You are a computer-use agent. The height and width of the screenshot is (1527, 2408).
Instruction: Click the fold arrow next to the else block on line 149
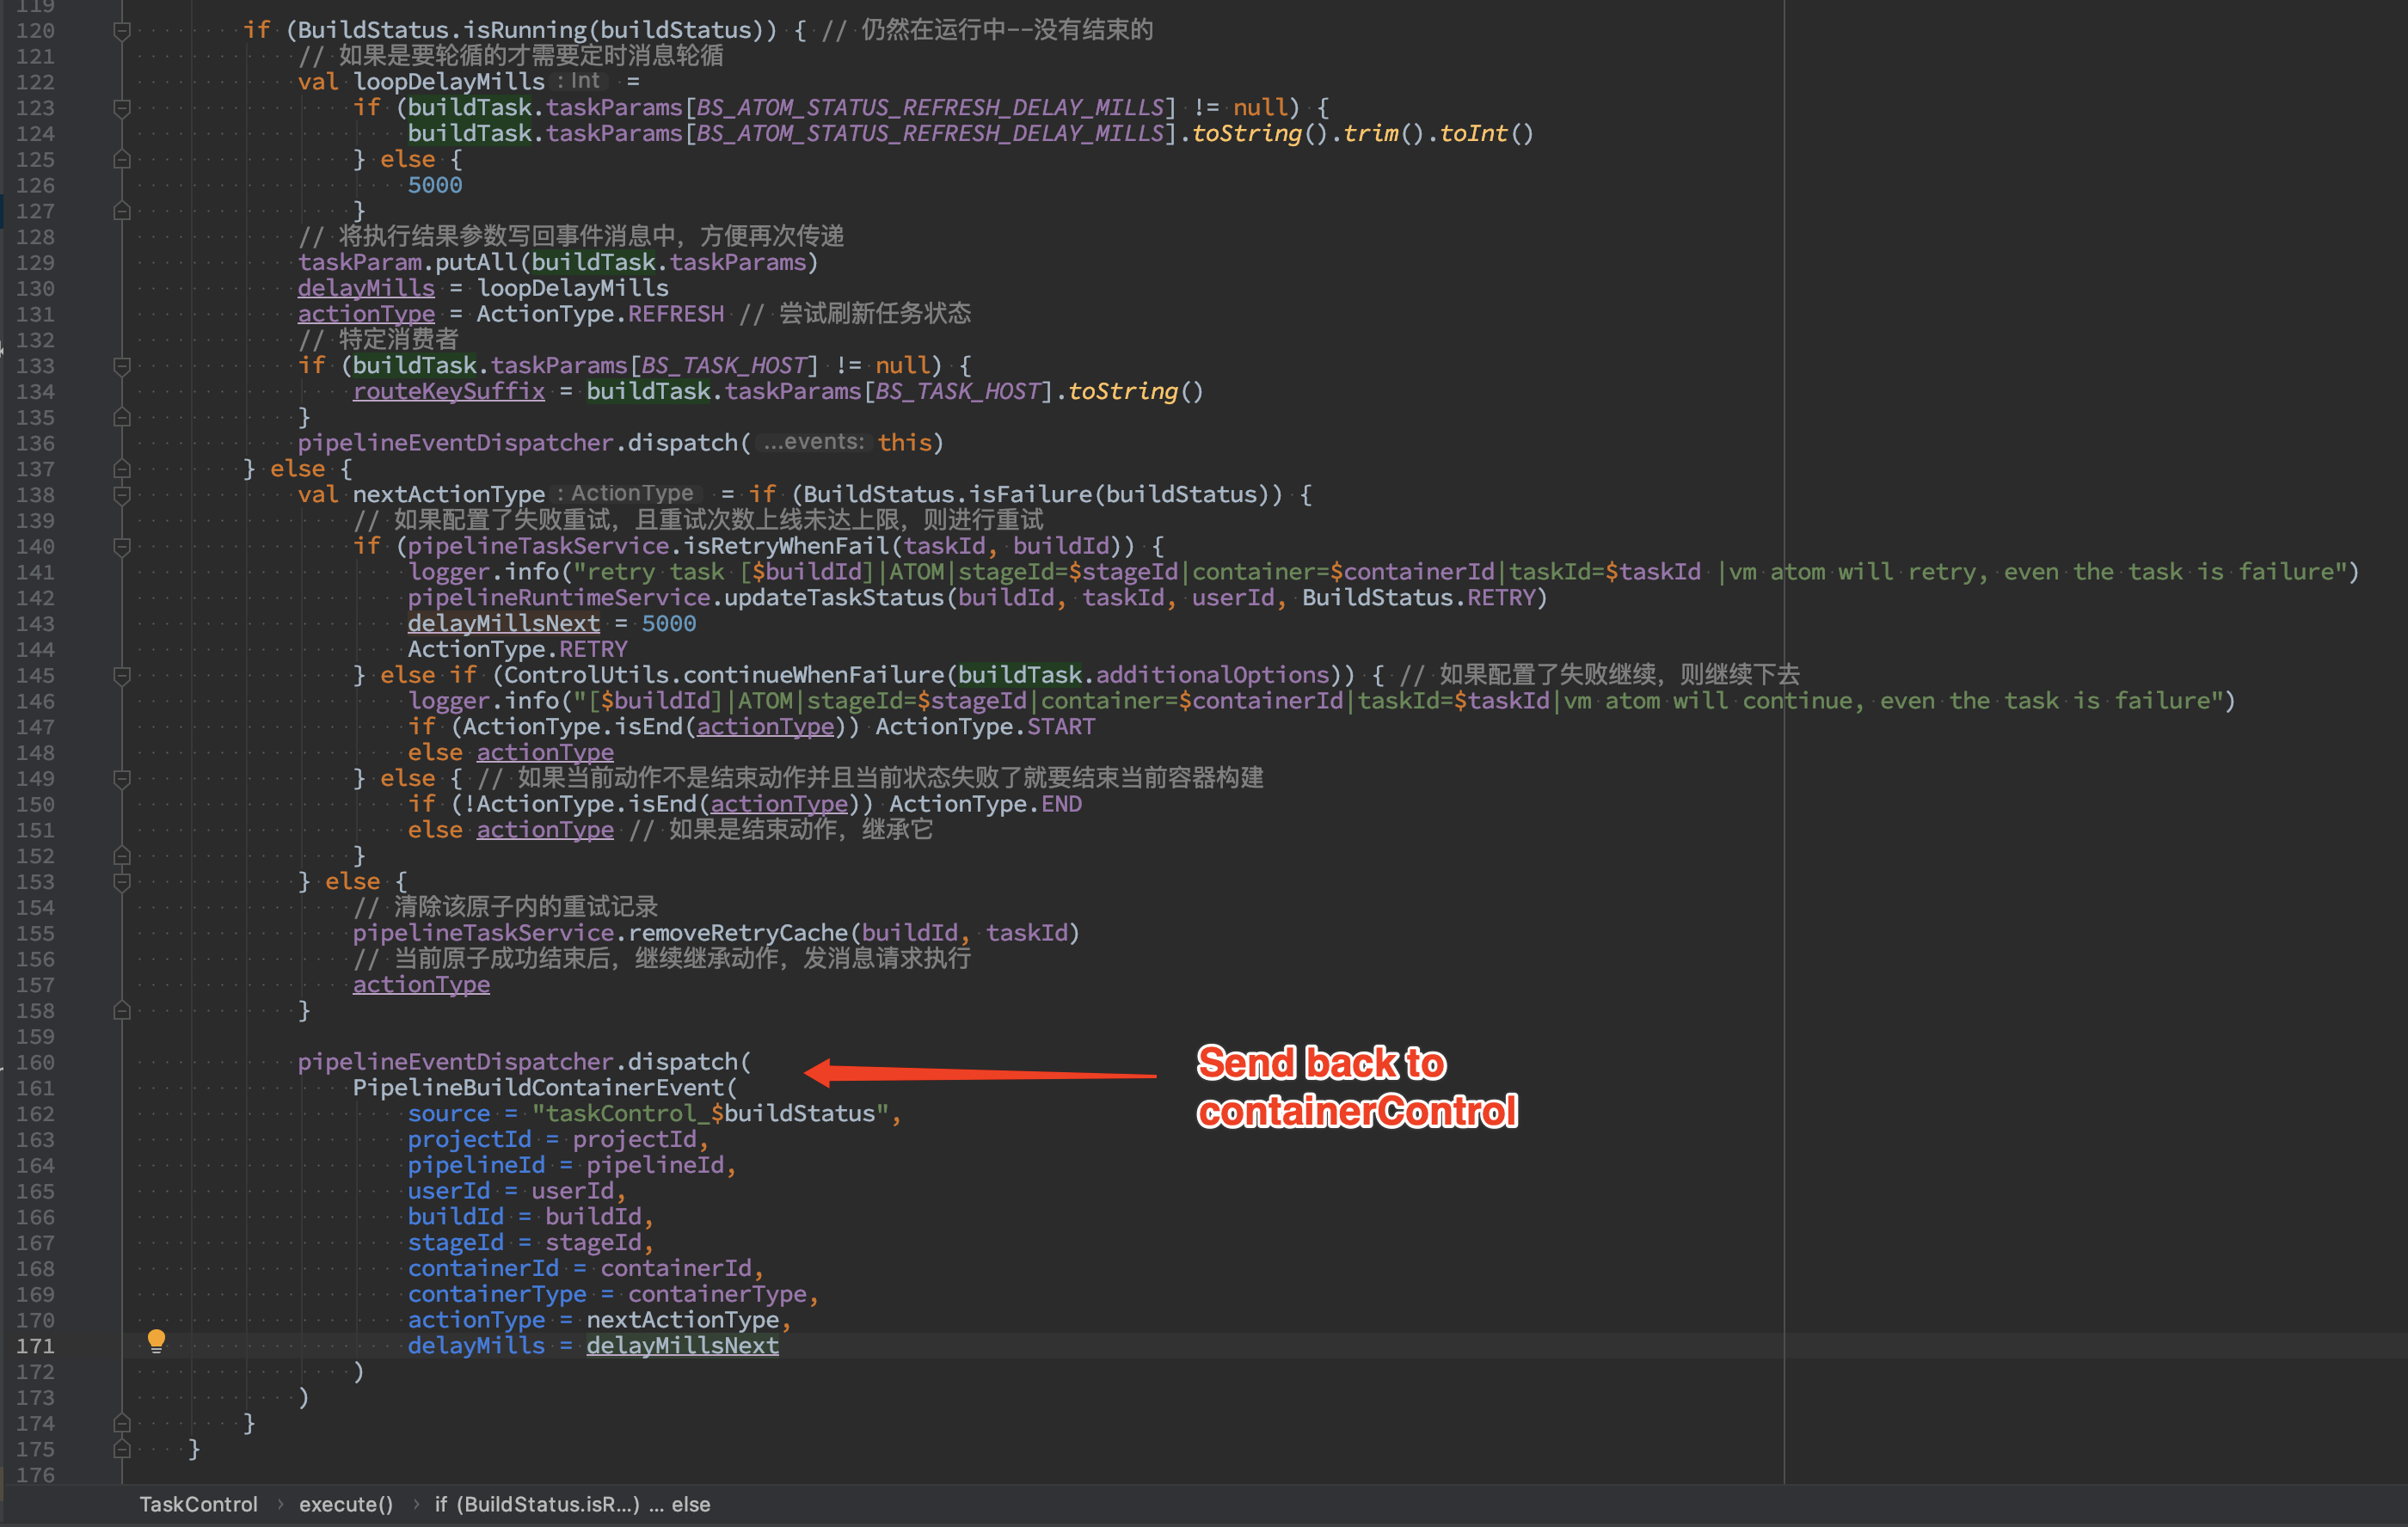click(x=121, y=779)
